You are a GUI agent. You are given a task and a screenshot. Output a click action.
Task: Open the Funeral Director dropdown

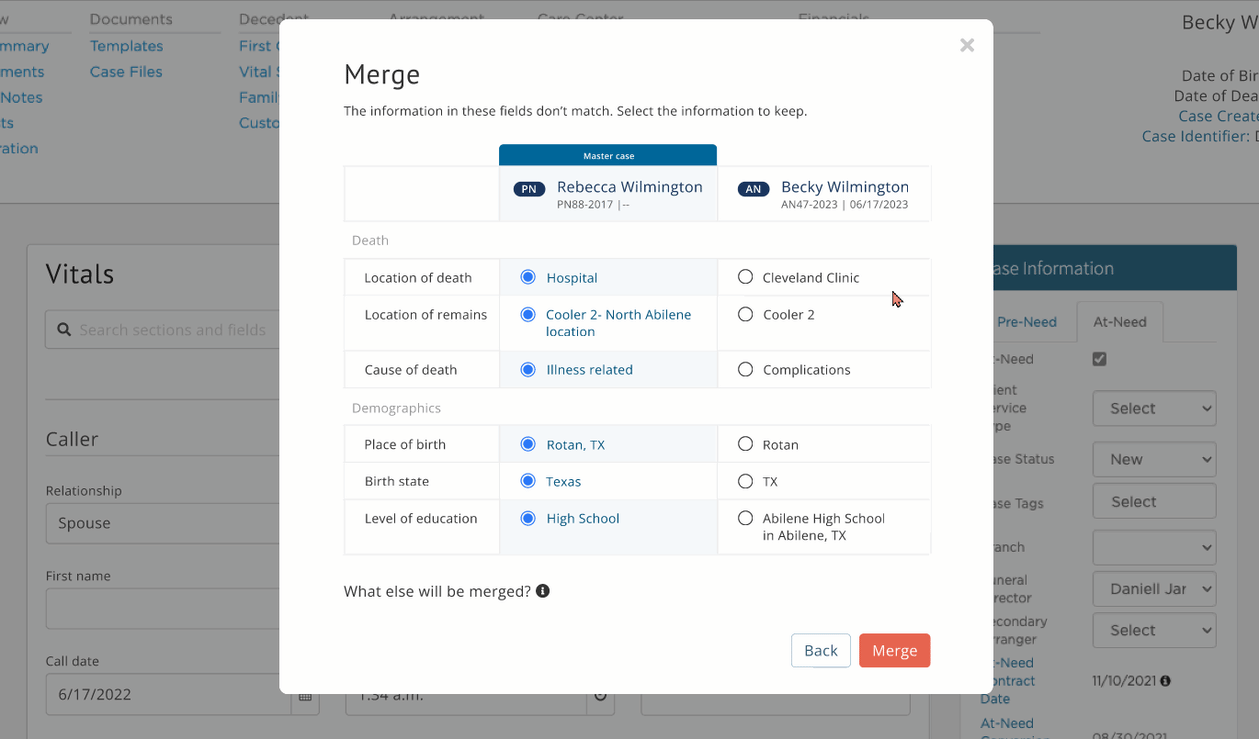pos(1154,589)
